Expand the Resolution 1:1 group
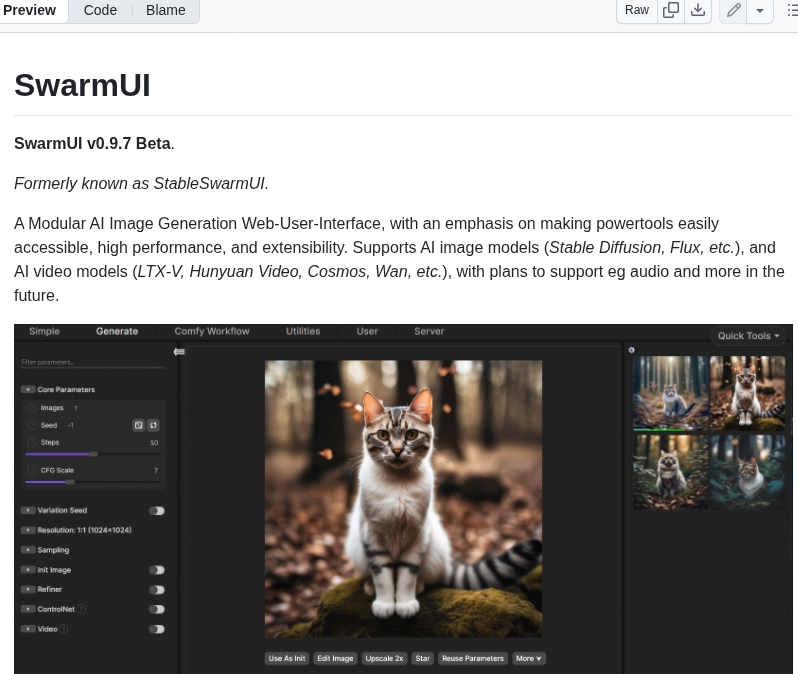 [x=28, y=530]
